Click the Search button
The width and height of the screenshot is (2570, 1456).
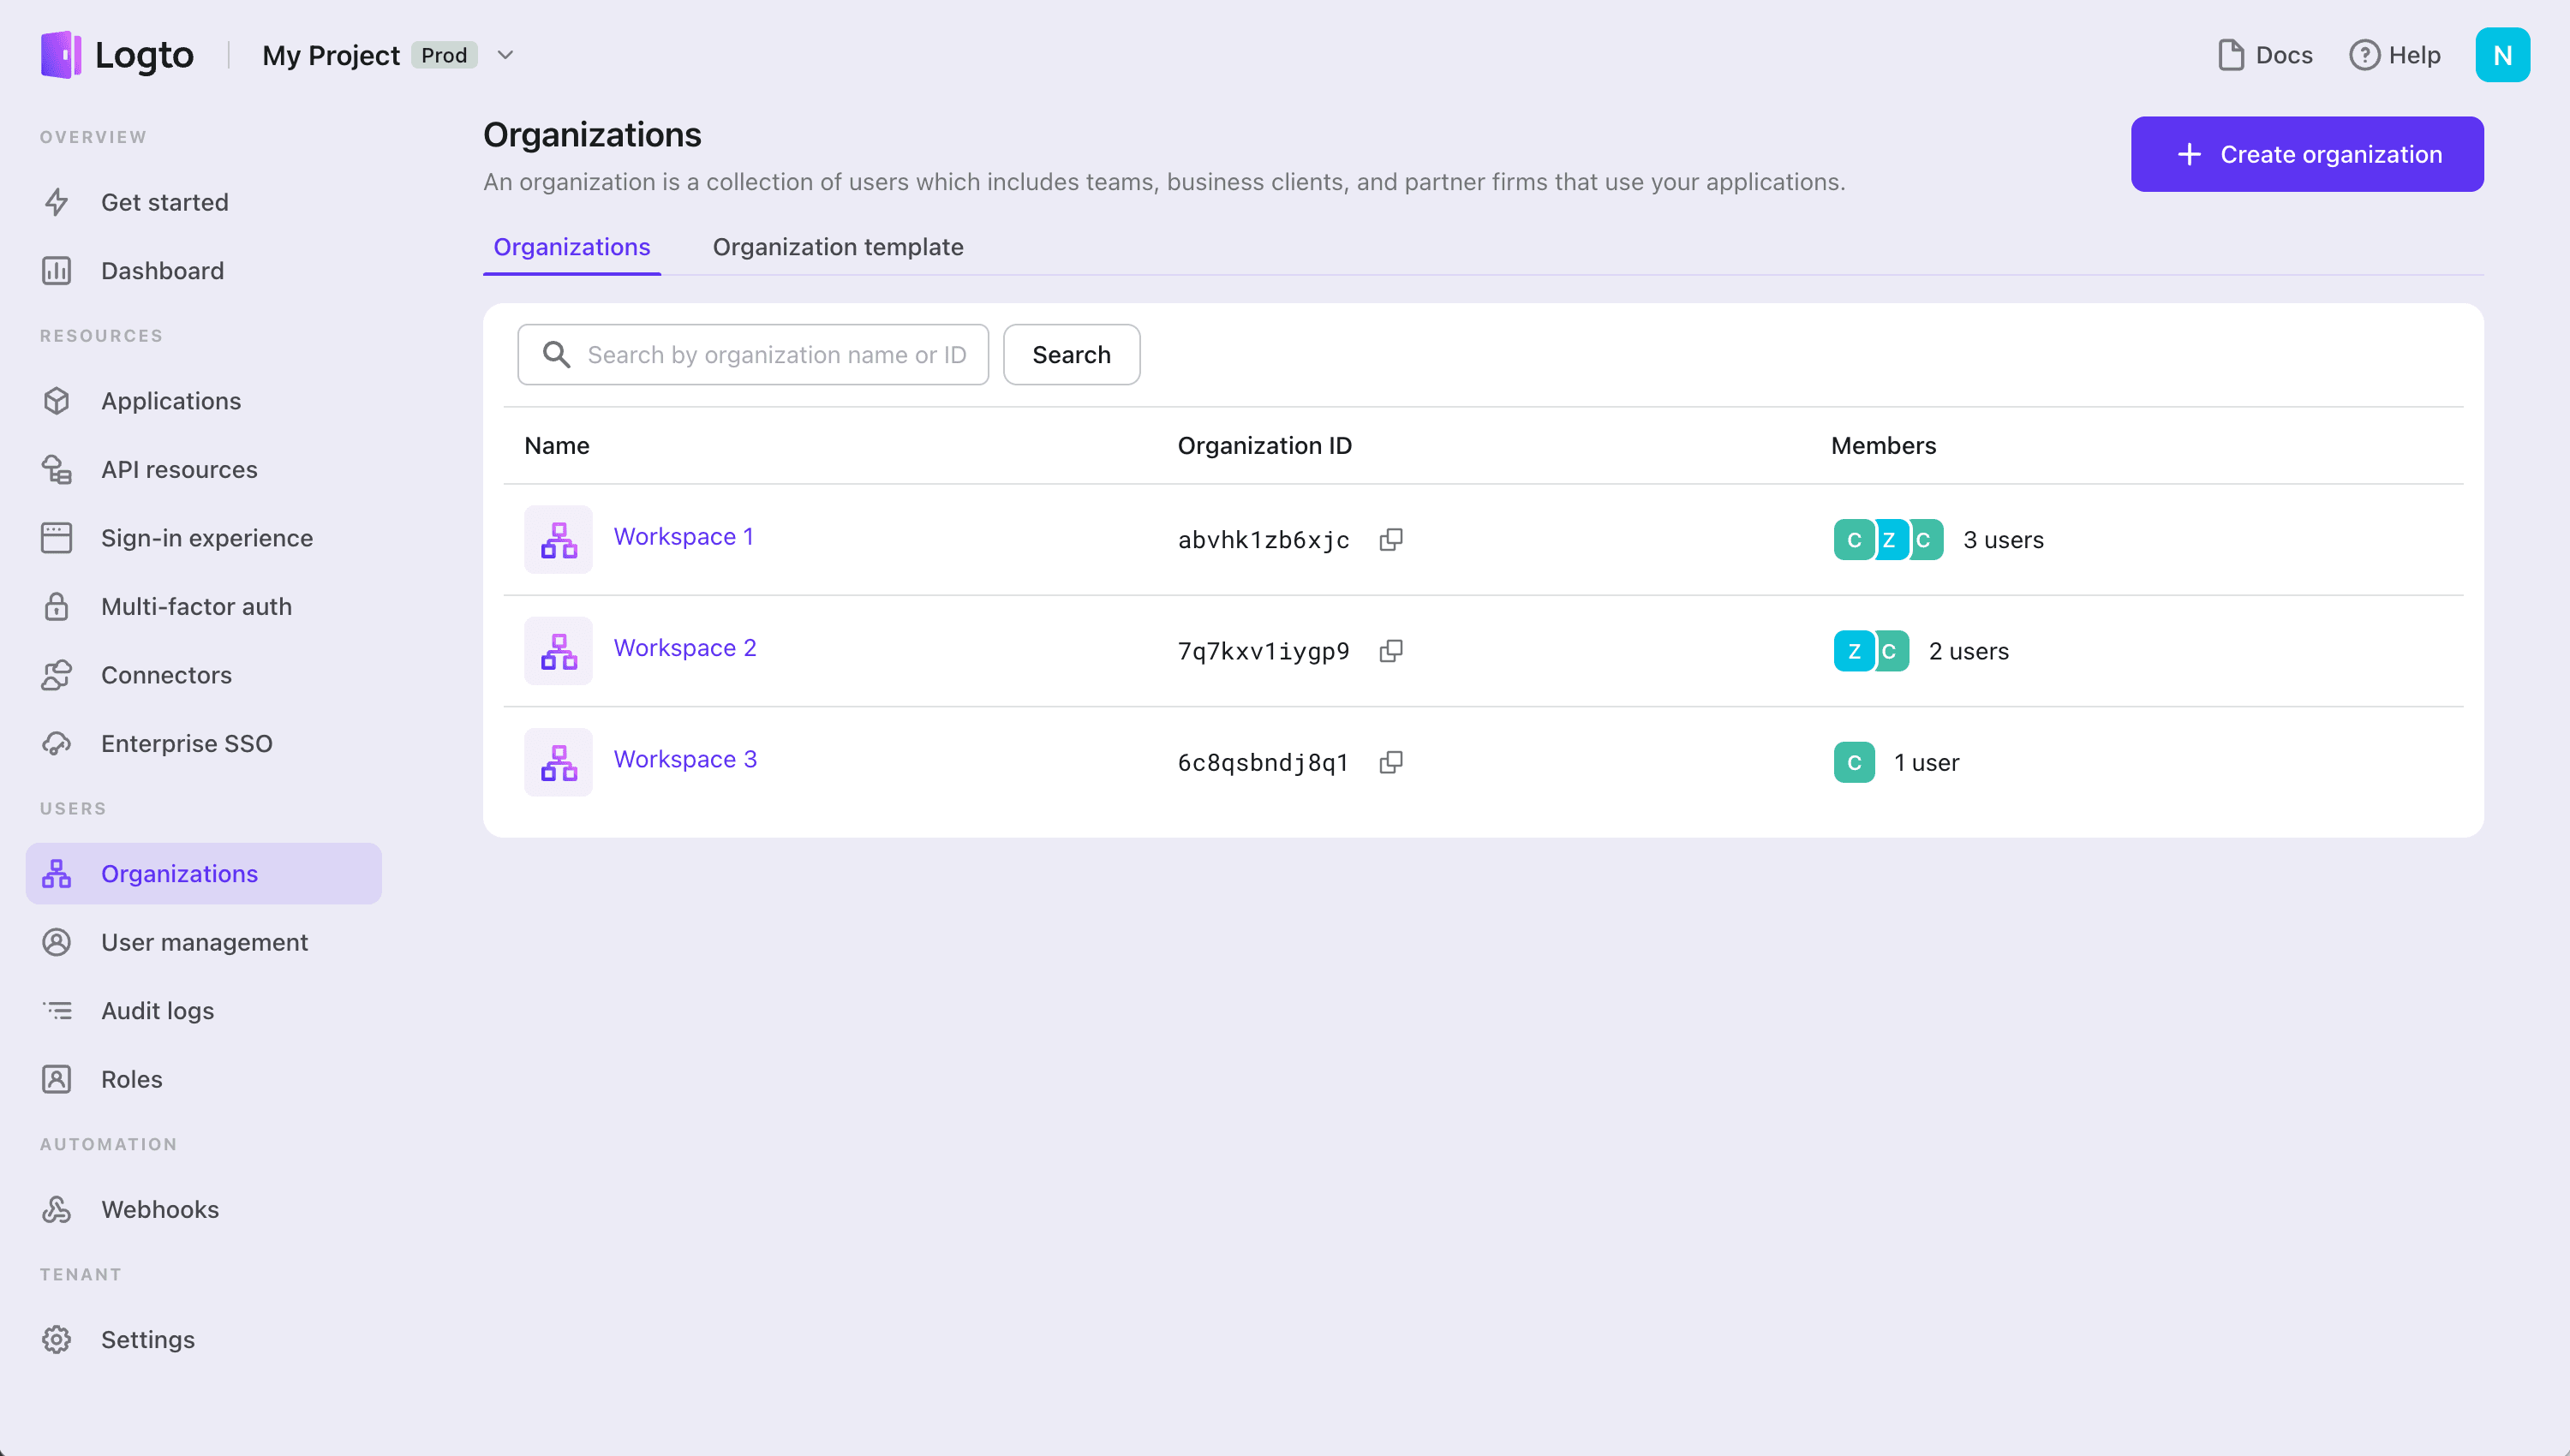tap(1070, 355)
